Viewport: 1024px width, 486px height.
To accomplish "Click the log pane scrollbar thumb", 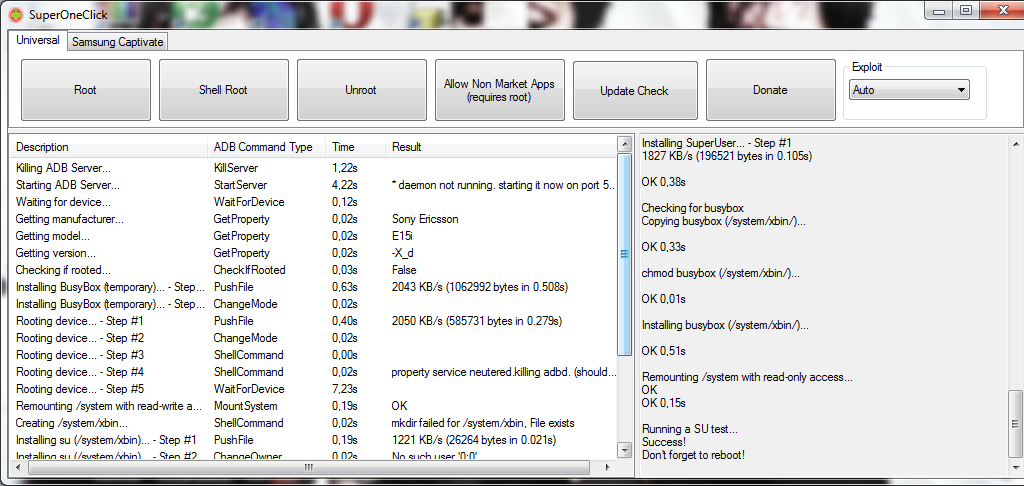I will 1016,423.
